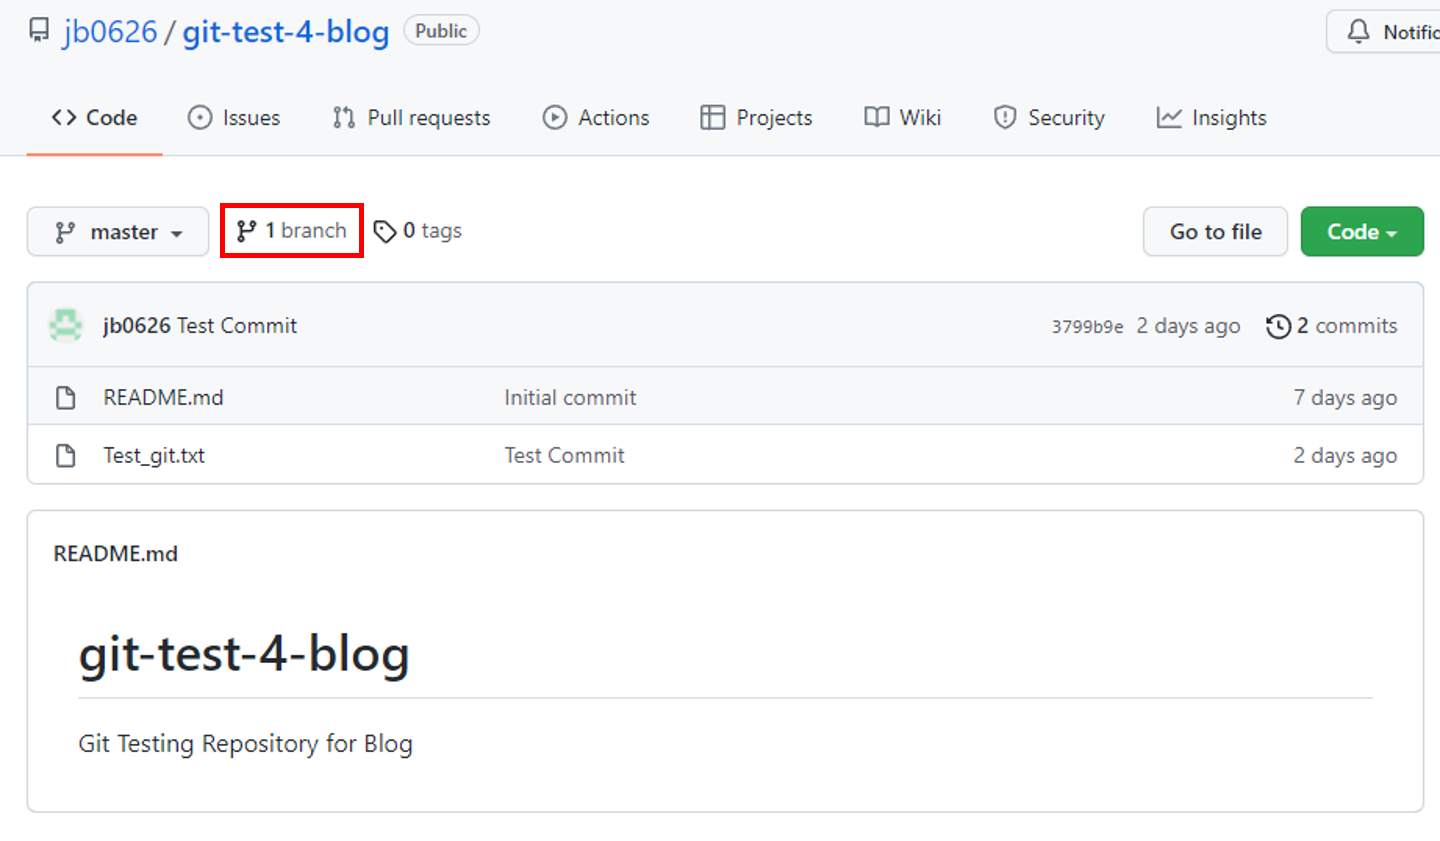
Task: Click the Public visibility badge
Action: tap(441, 31)
